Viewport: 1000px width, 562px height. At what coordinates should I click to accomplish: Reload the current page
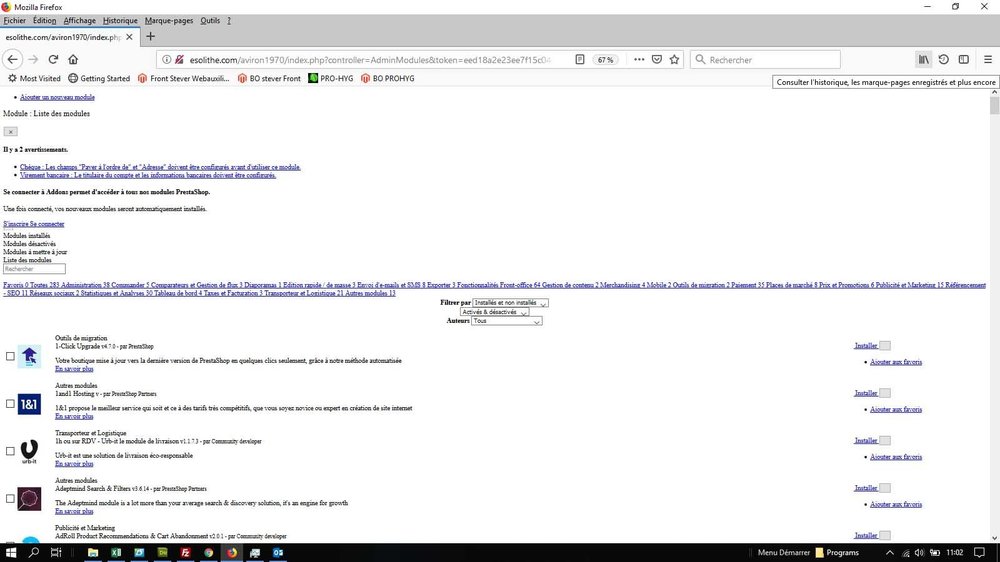[x=53, y=59]
